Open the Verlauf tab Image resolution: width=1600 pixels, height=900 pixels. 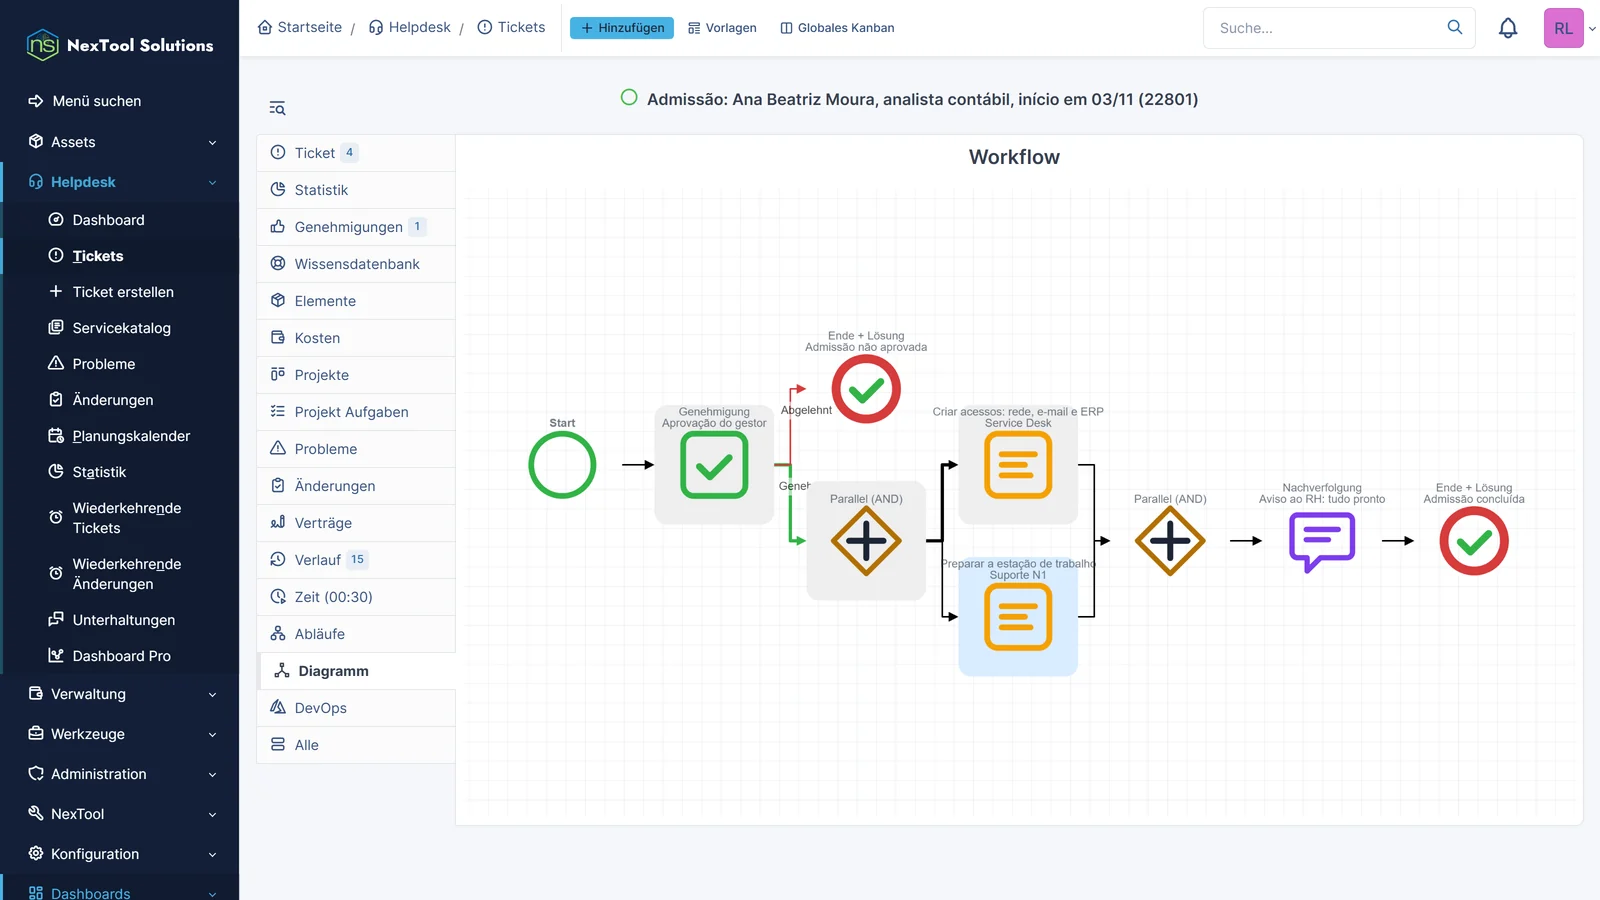[356, 560]
